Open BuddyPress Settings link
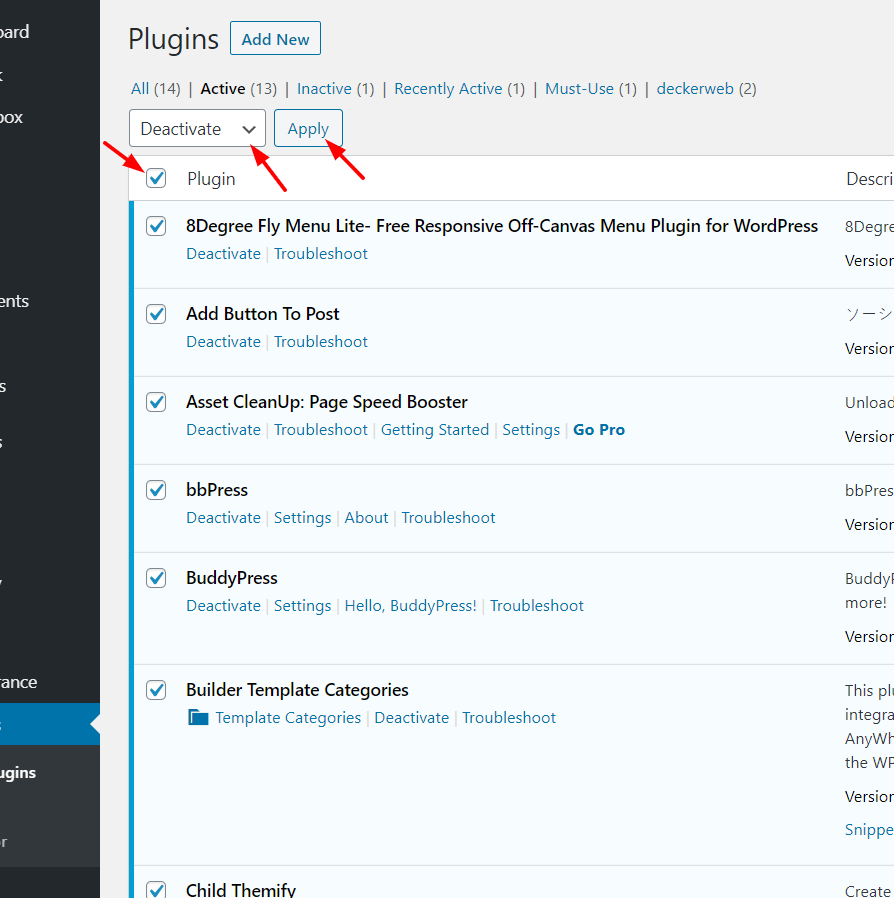Viewport: 894px width, 898px height. (302, 606)
